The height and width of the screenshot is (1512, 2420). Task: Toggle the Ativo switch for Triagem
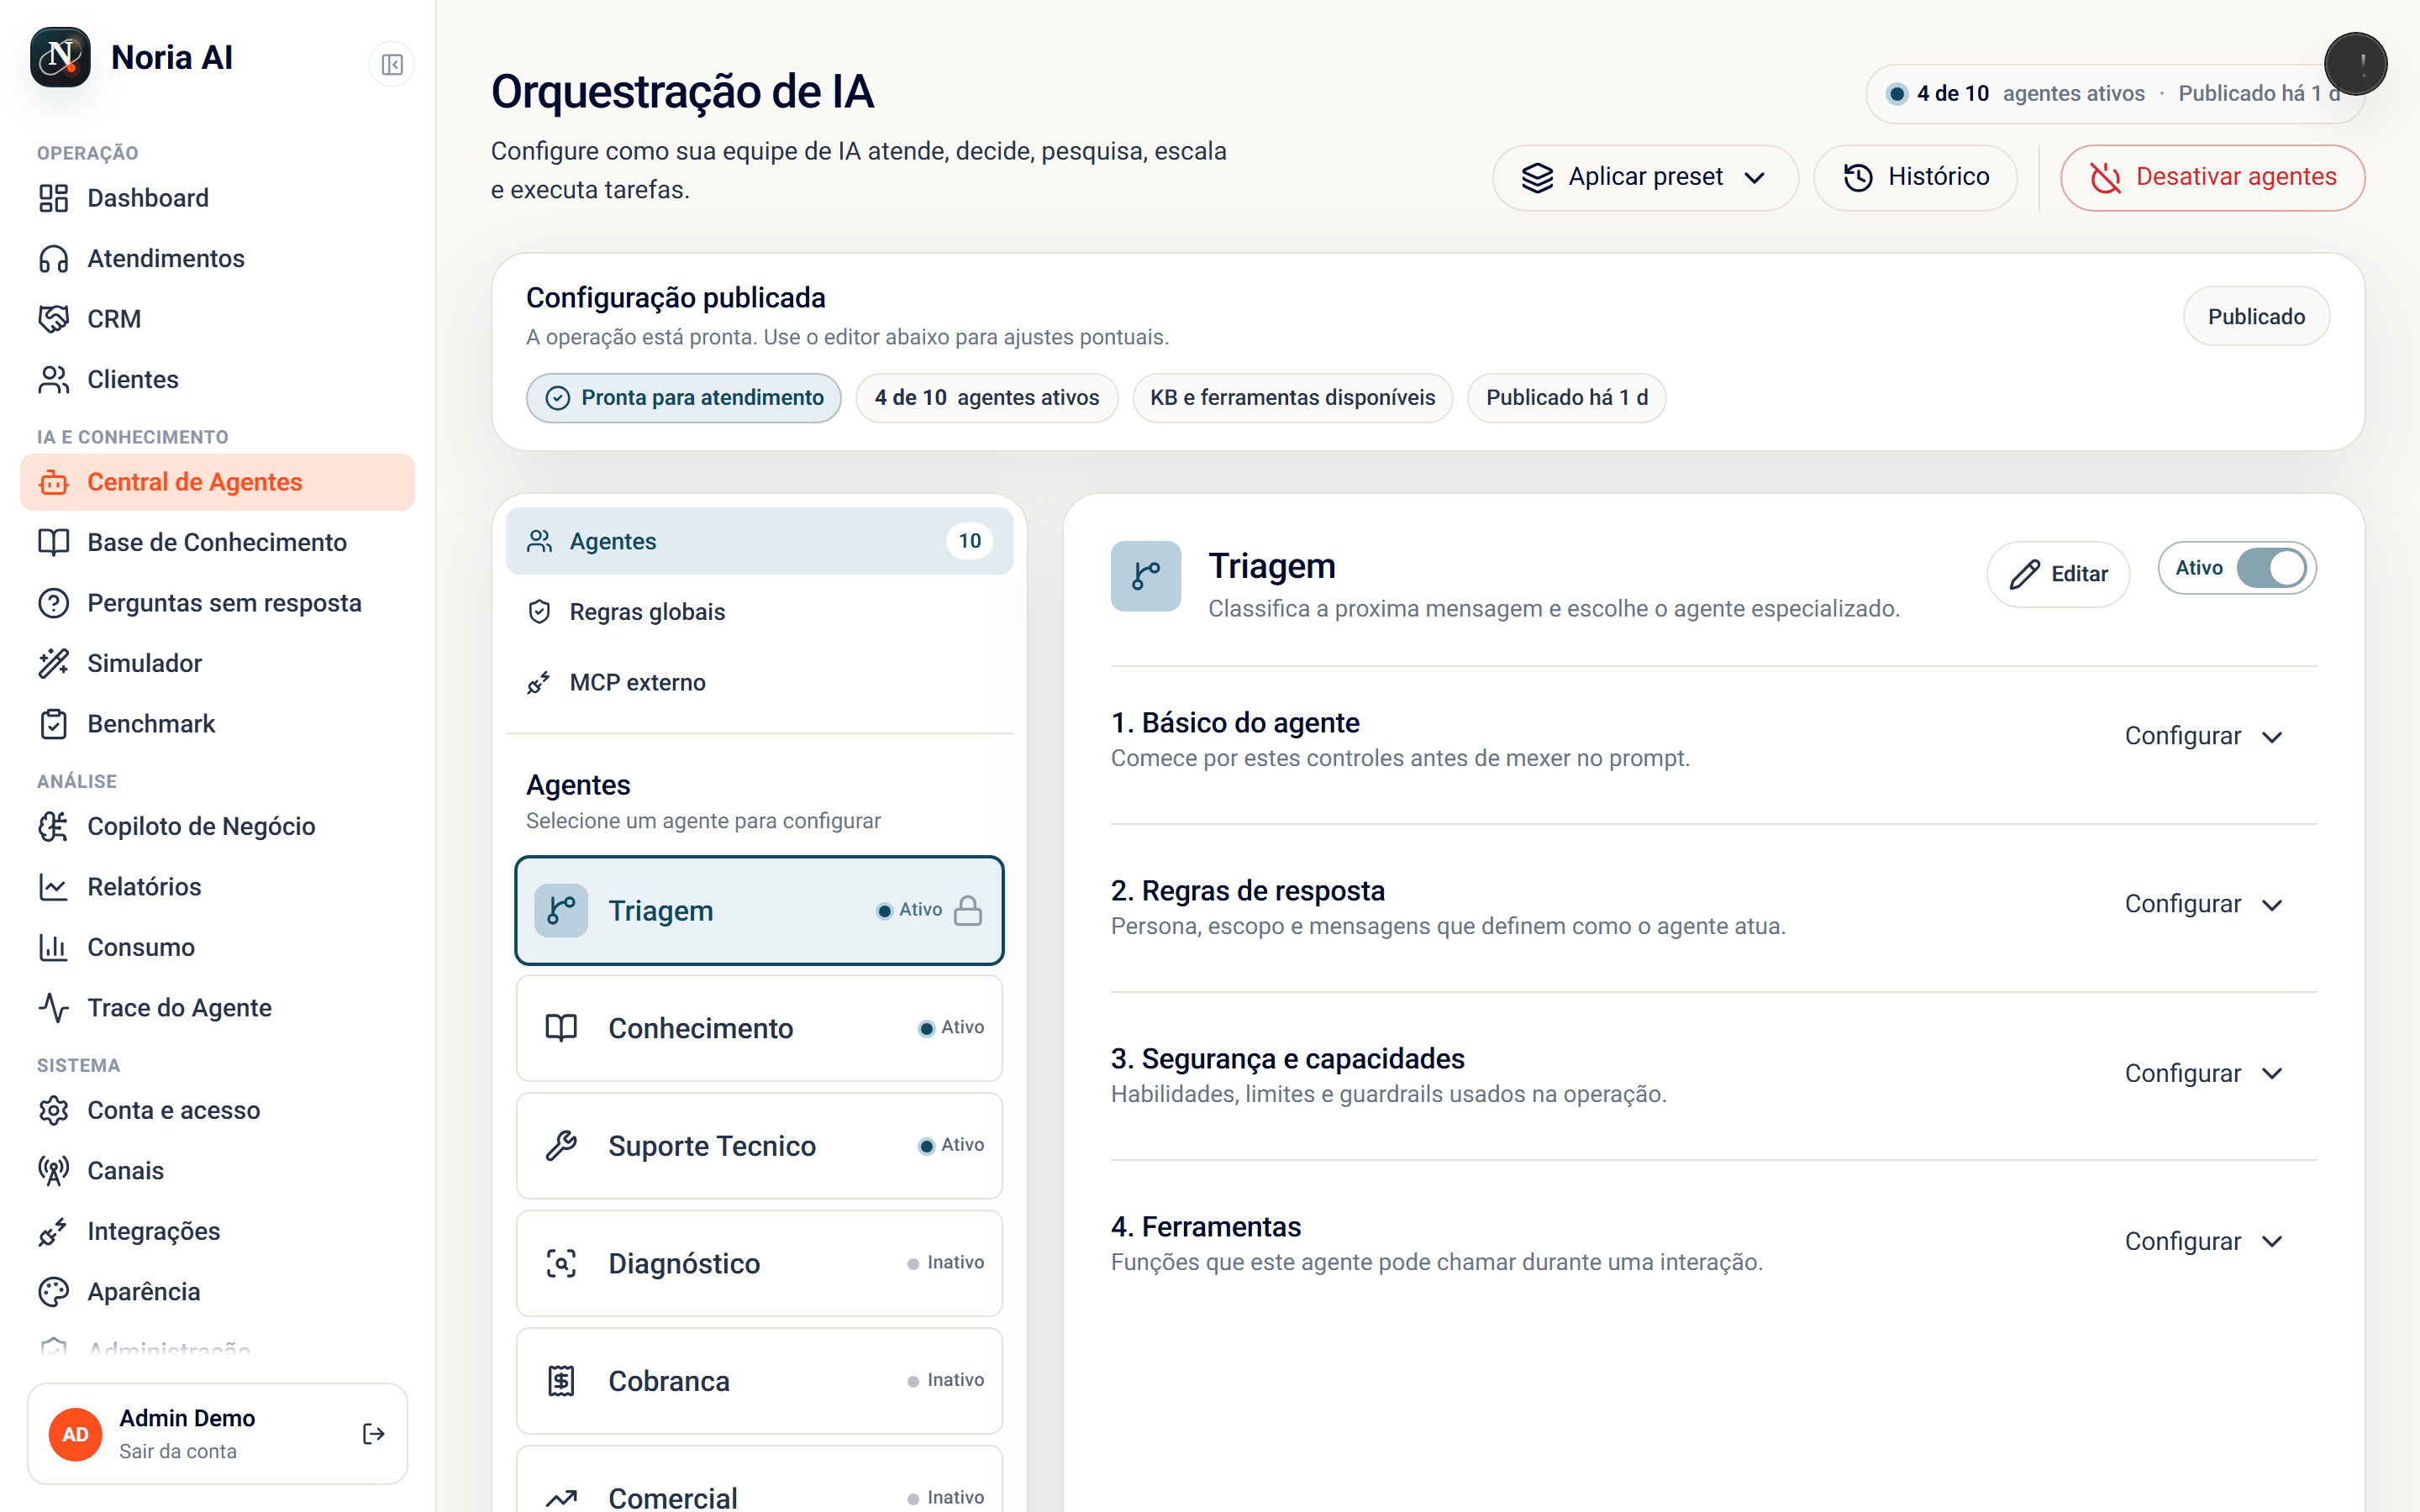(2272, 568)
